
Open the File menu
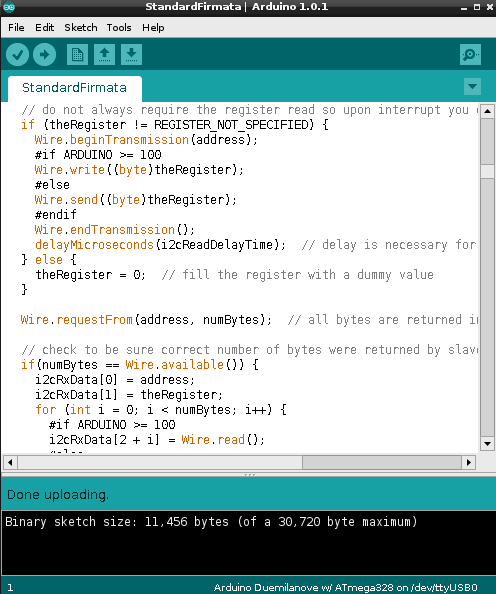(16, 28)
